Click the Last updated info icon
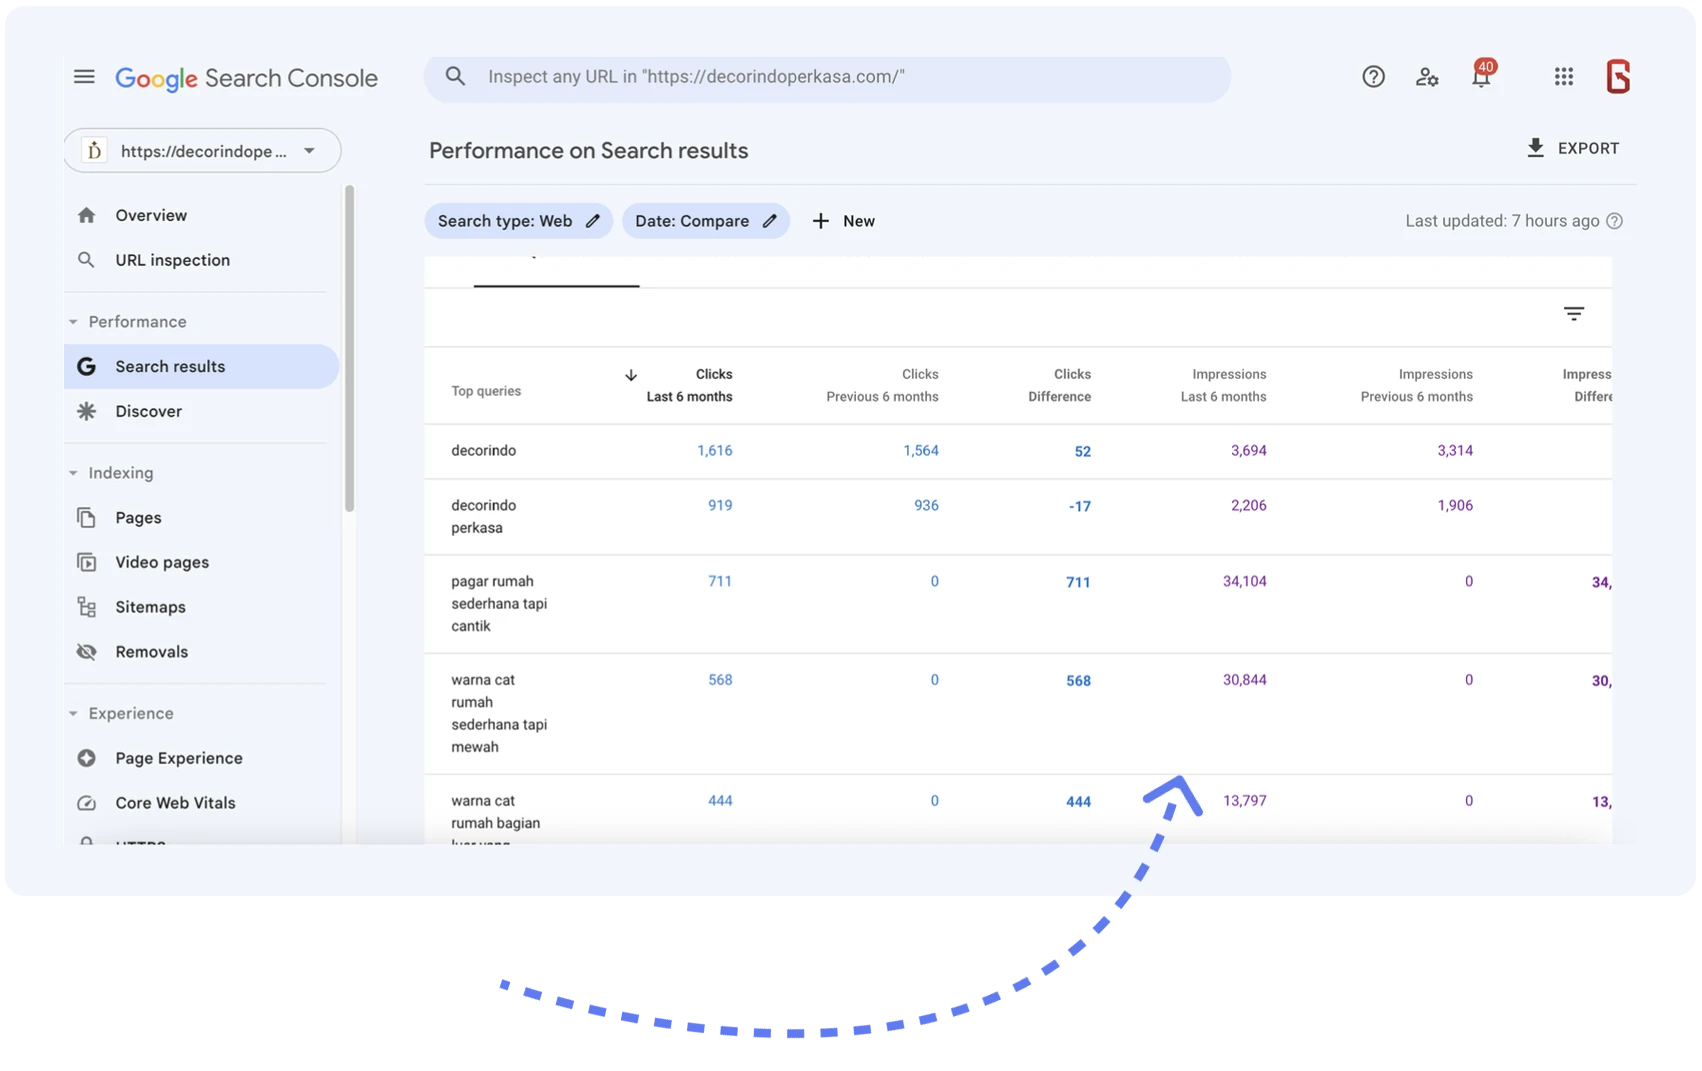The height and width of the screenshot is (1071, 1702). pos(1615,221)
